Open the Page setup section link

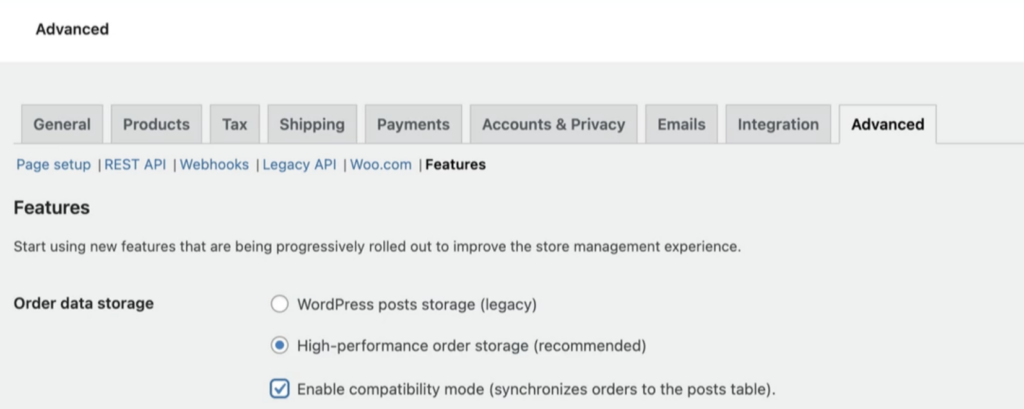(x=54, y=165)
